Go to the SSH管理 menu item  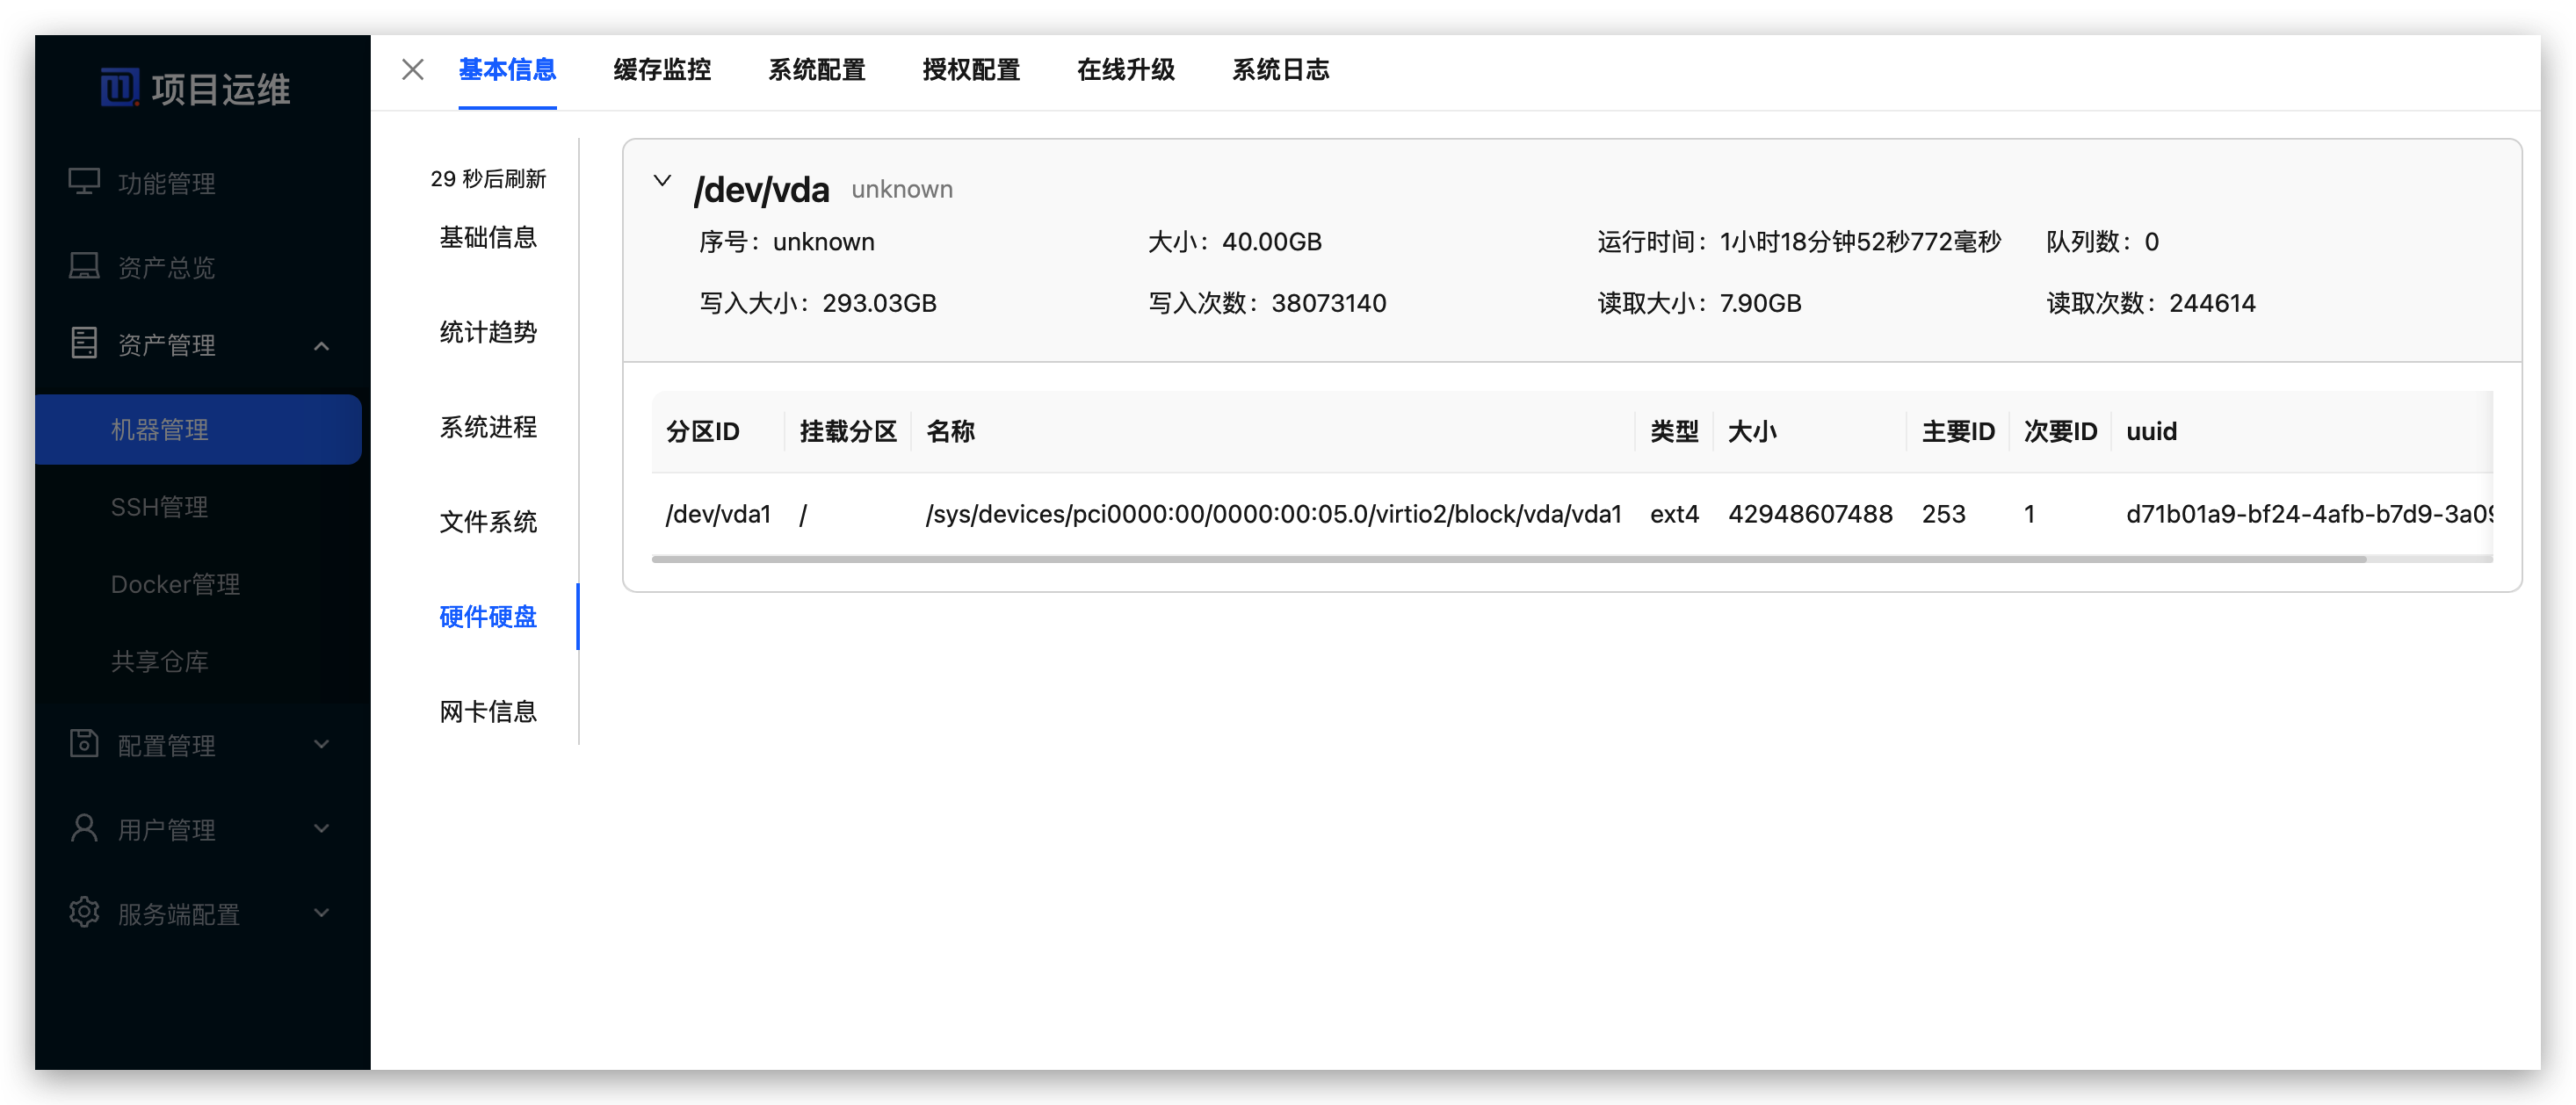(x=160, y=507)
